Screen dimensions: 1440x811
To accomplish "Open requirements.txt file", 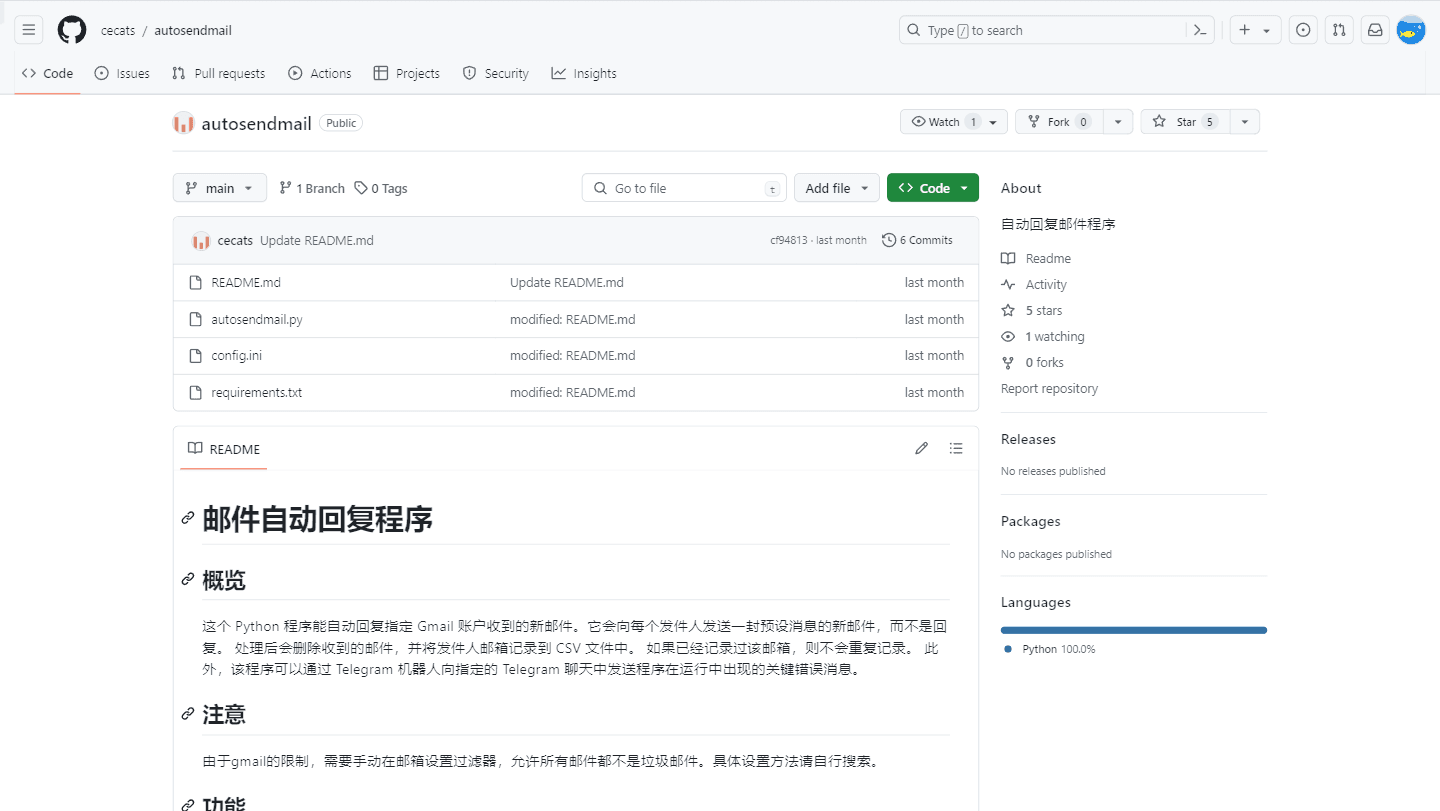I will 257,392.
